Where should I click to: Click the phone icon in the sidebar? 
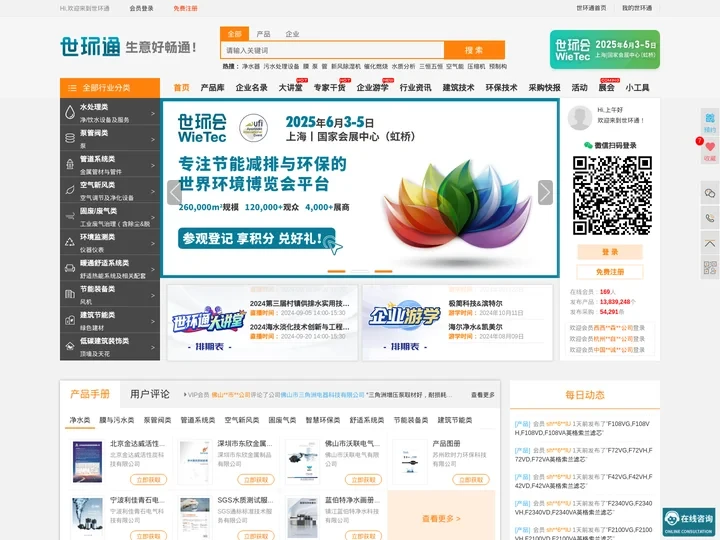point(710,218)
